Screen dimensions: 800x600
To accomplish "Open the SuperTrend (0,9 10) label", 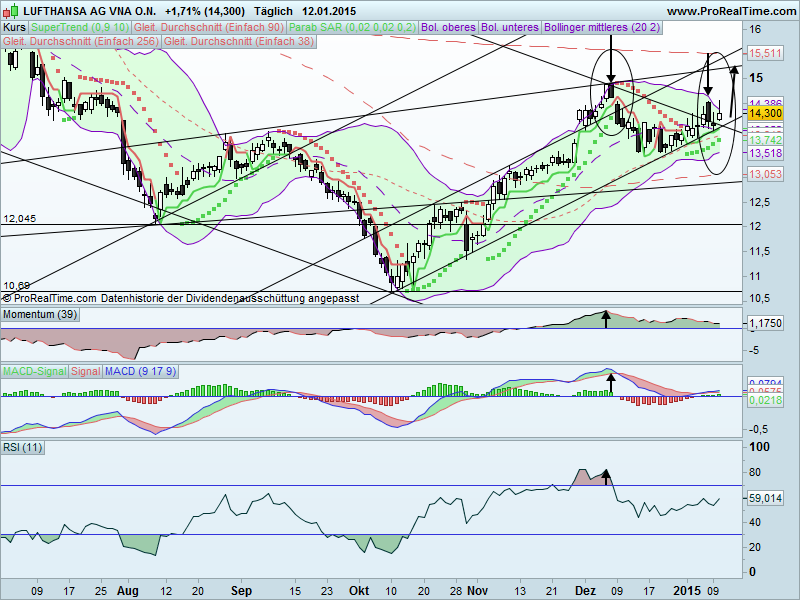I will tap(80, 28).
